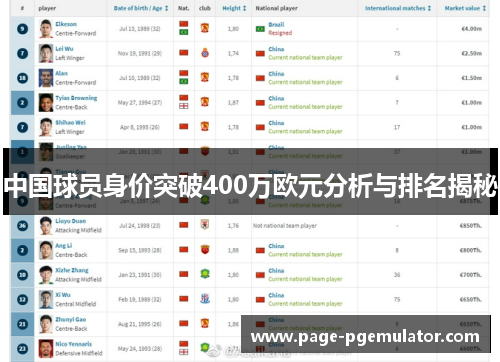Click the China flag in Alan's national player cell

(260, 78)
